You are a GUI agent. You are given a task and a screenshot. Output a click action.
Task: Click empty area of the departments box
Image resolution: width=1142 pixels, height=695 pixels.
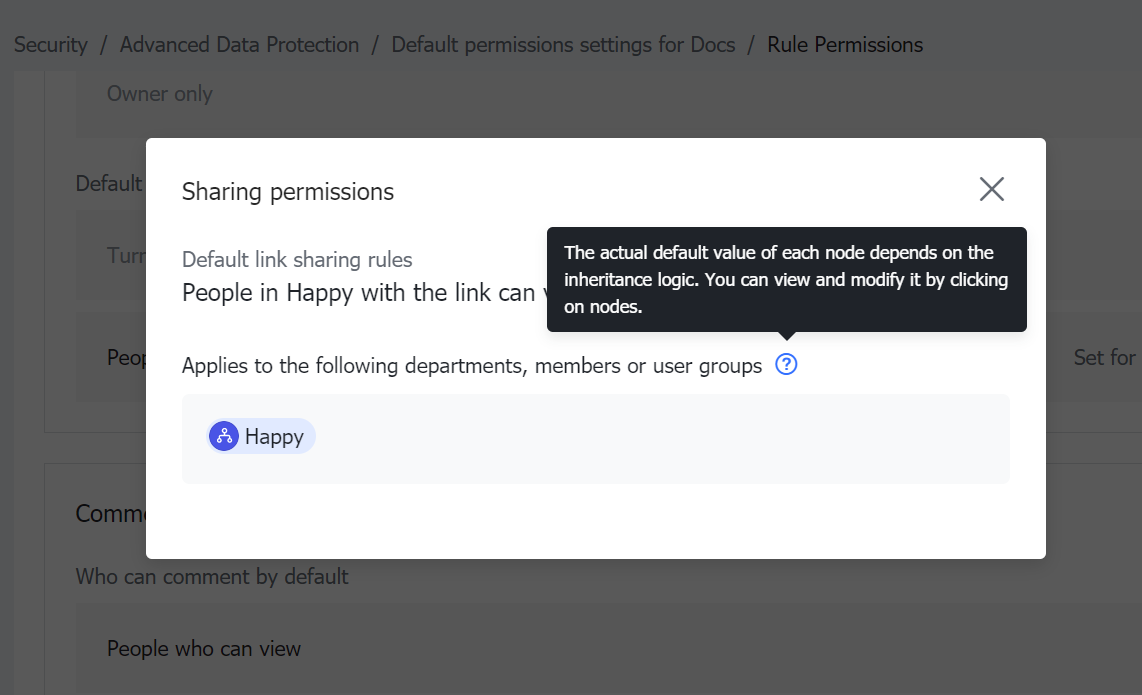click(655, 439)
